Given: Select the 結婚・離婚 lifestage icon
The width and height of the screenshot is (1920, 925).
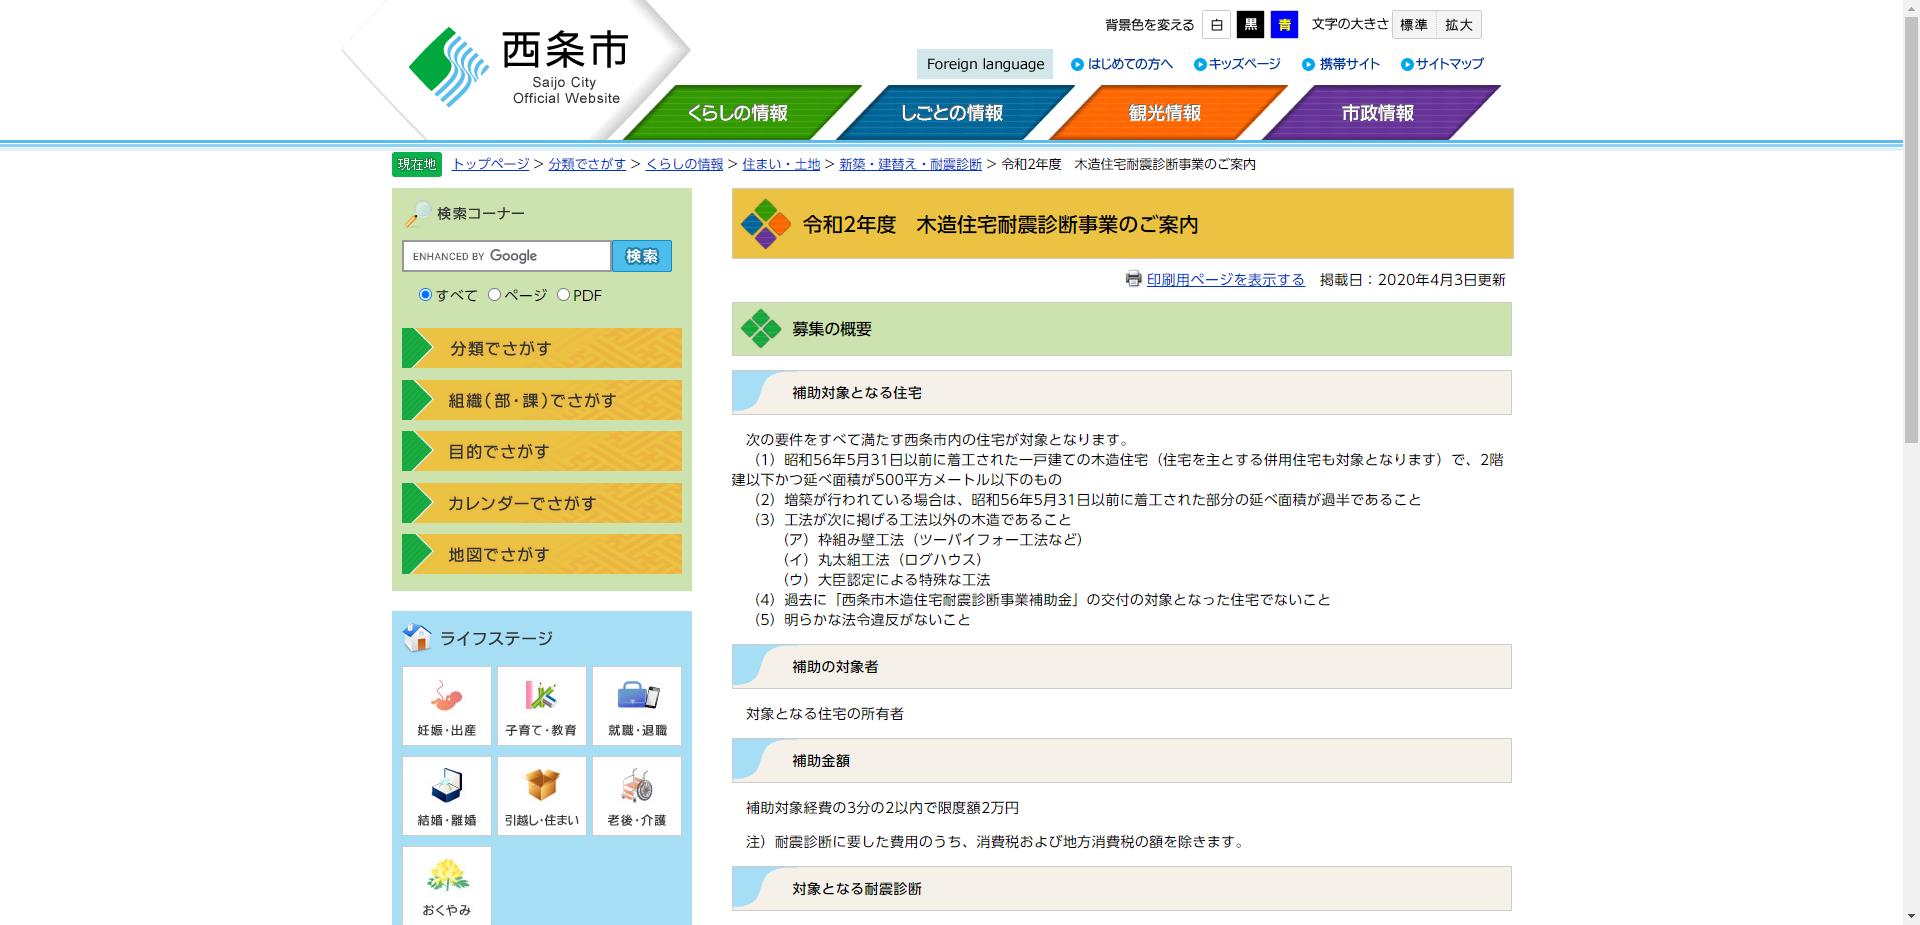Looking at the screenshot, I should [446, 795].
